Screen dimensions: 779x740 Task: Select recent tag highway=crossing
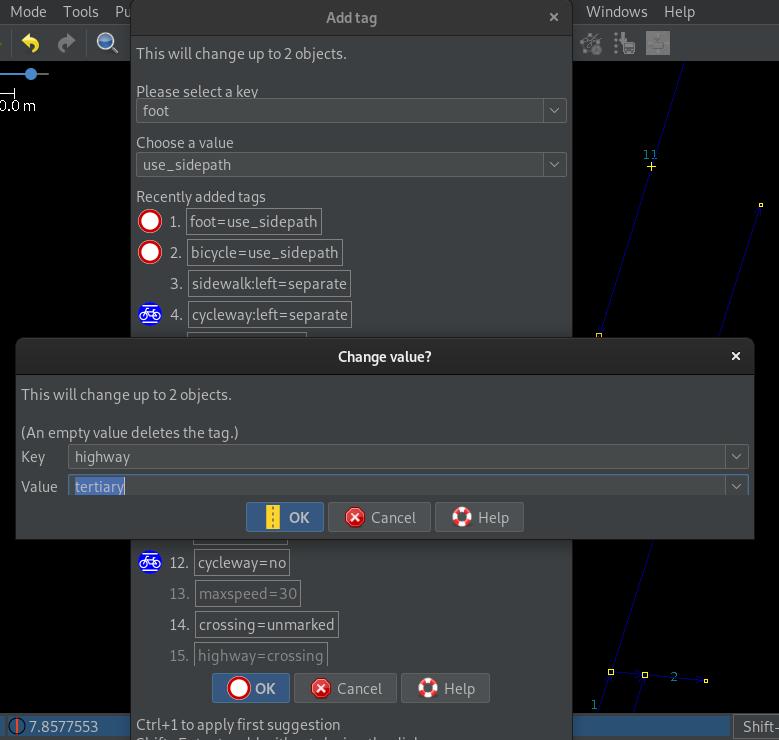[261, 656]
